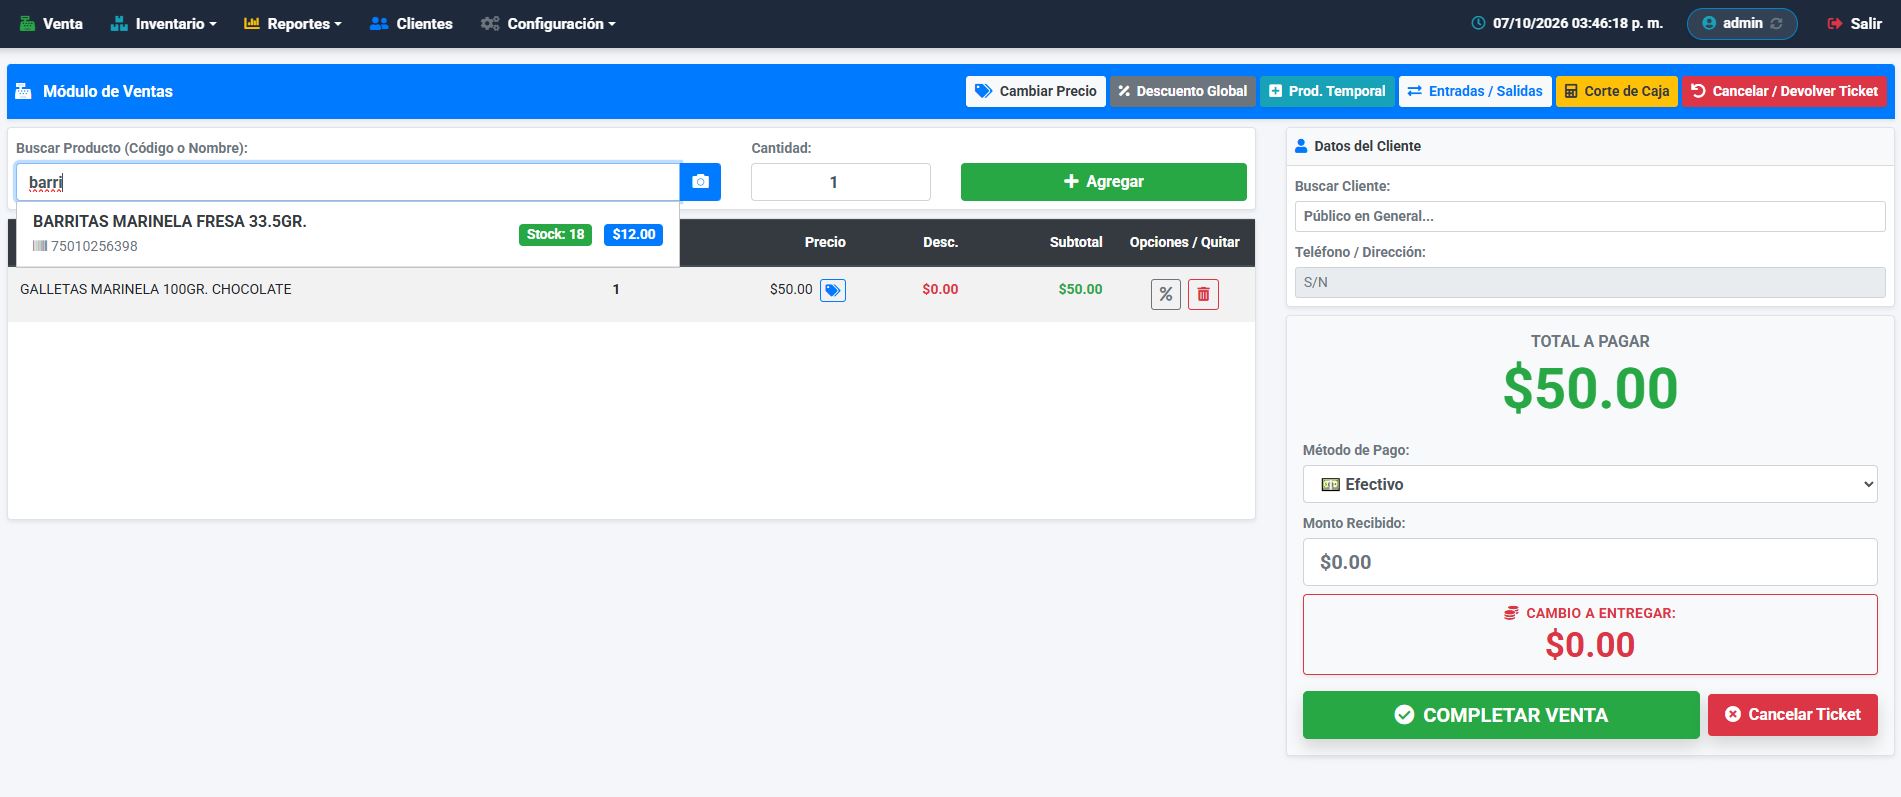Click the clock icon next to the date
Image resolution: width=1901 pixels, height=797 pixels.
[x=1478, y=23]
